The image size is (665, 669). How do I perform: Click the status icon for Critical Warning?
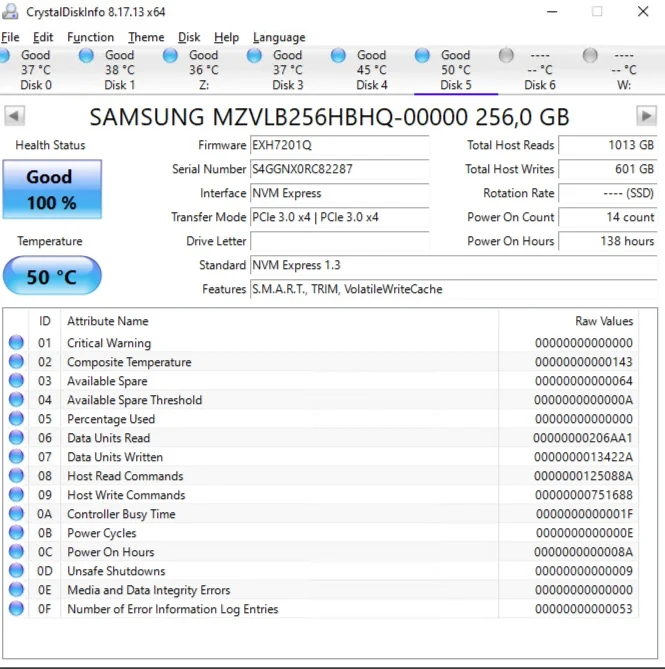[x=16, y=343]
